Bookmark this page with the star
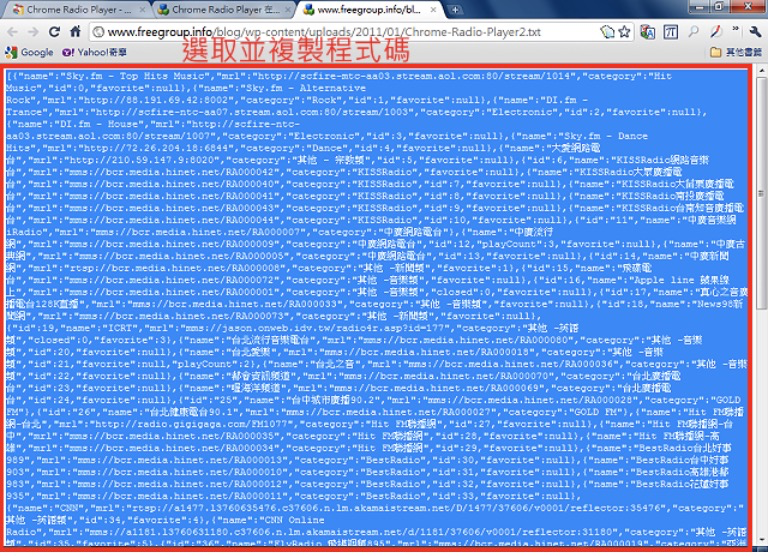Viewport: 770px width, 556px height. (x=624, y=32)
